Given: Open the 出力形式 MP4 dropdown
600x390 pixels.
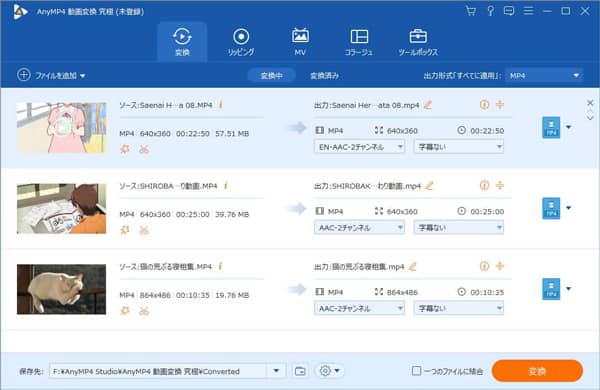Looking at the screenshot, I should 544,76.
